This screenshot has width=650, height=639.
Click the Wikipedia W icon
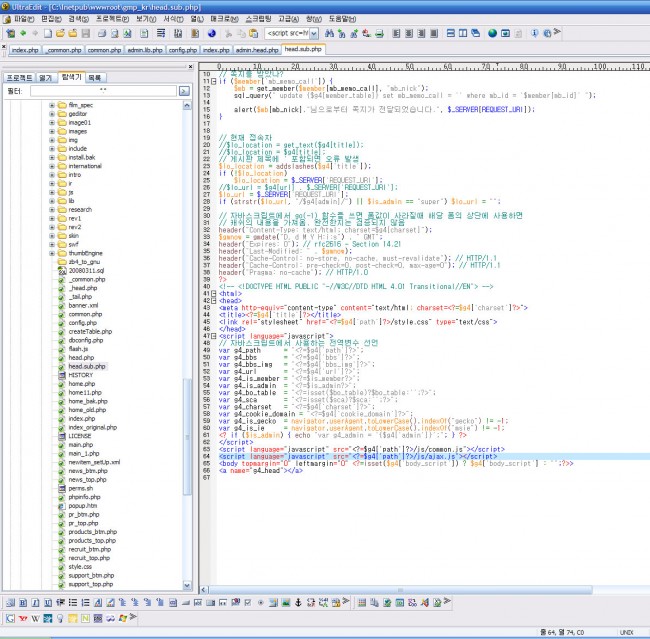pos(36,618)
